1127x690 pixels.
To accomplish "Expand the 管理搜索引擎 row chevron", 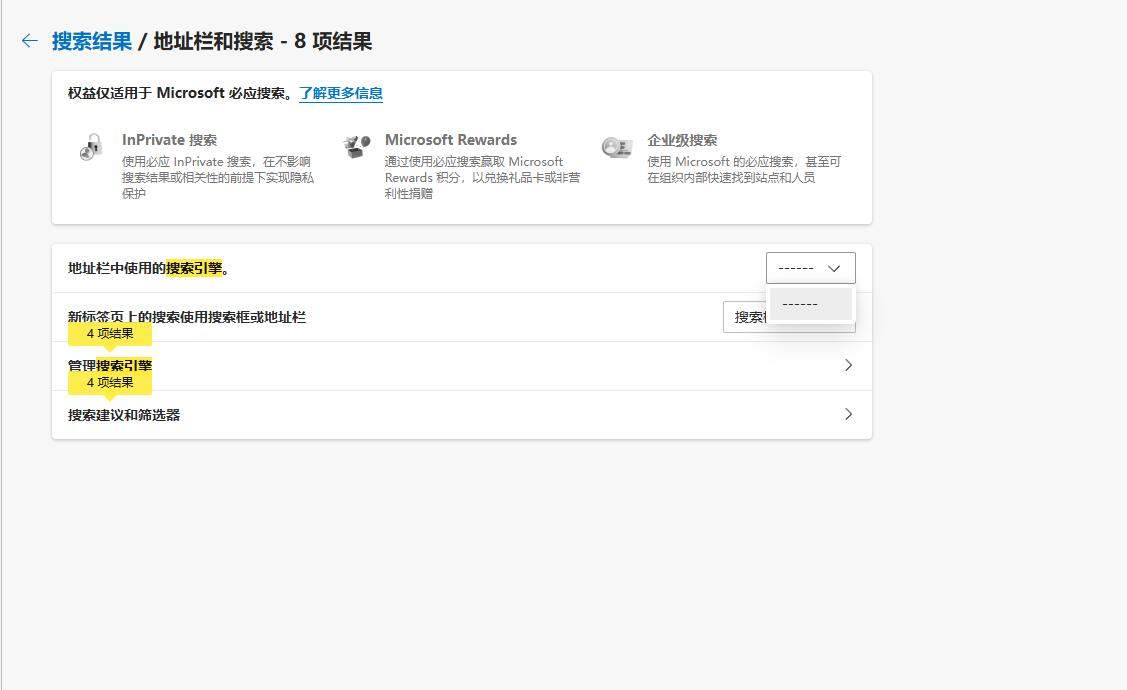I will coord(849,365).
